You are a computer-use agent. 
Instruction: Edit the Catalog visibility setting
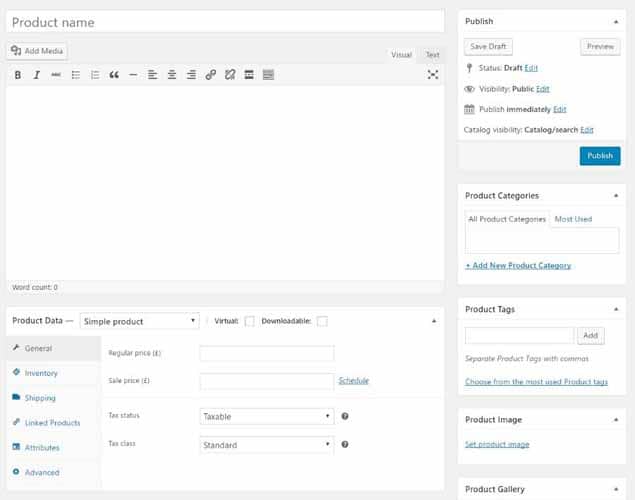(587, 130)
